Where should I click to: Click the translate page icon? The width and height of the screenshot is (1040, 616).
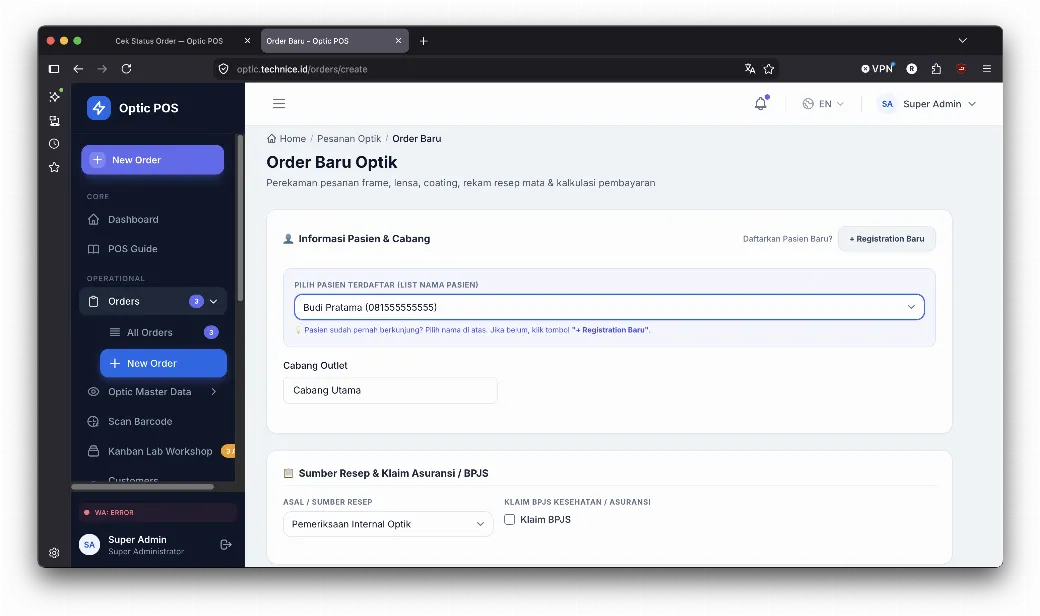click(x=750, y=69)
